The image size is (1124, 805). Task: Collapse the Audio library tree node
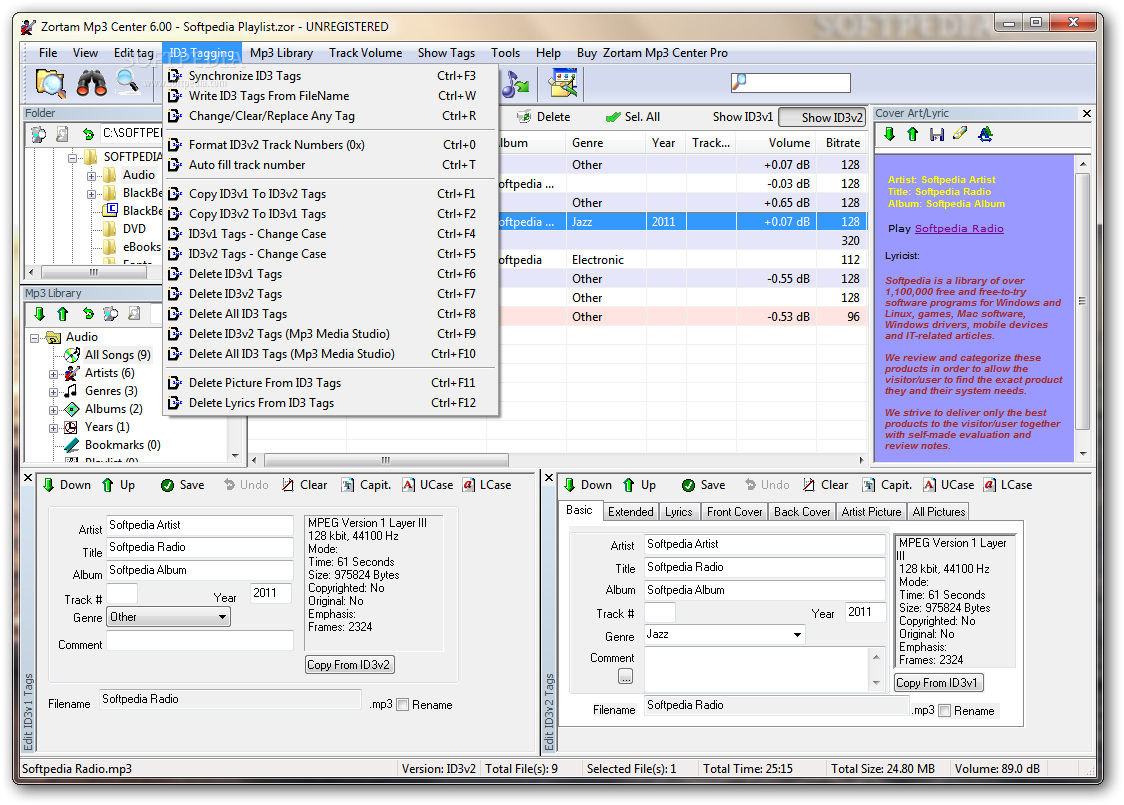34,338
